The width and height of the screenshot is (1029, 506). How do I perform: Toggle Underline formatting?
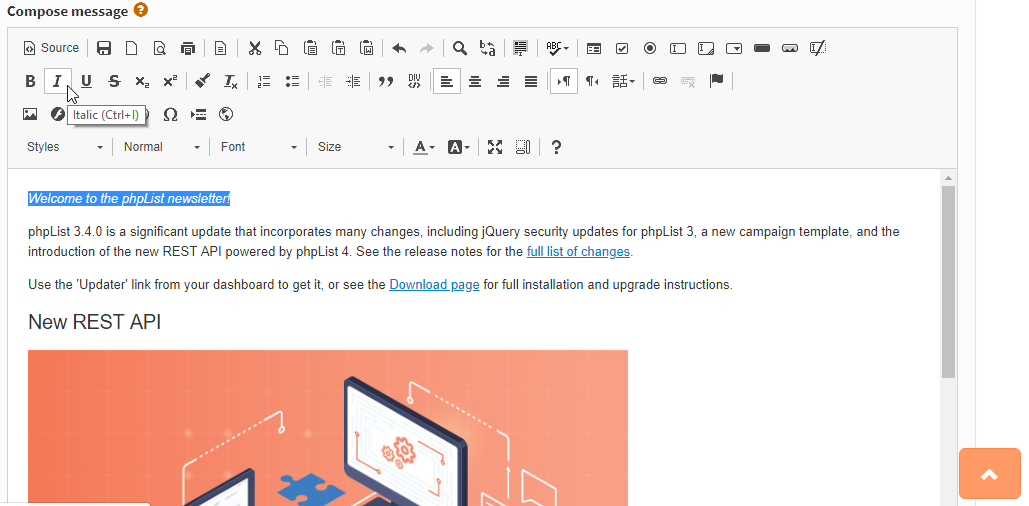(x=86, y=81)
